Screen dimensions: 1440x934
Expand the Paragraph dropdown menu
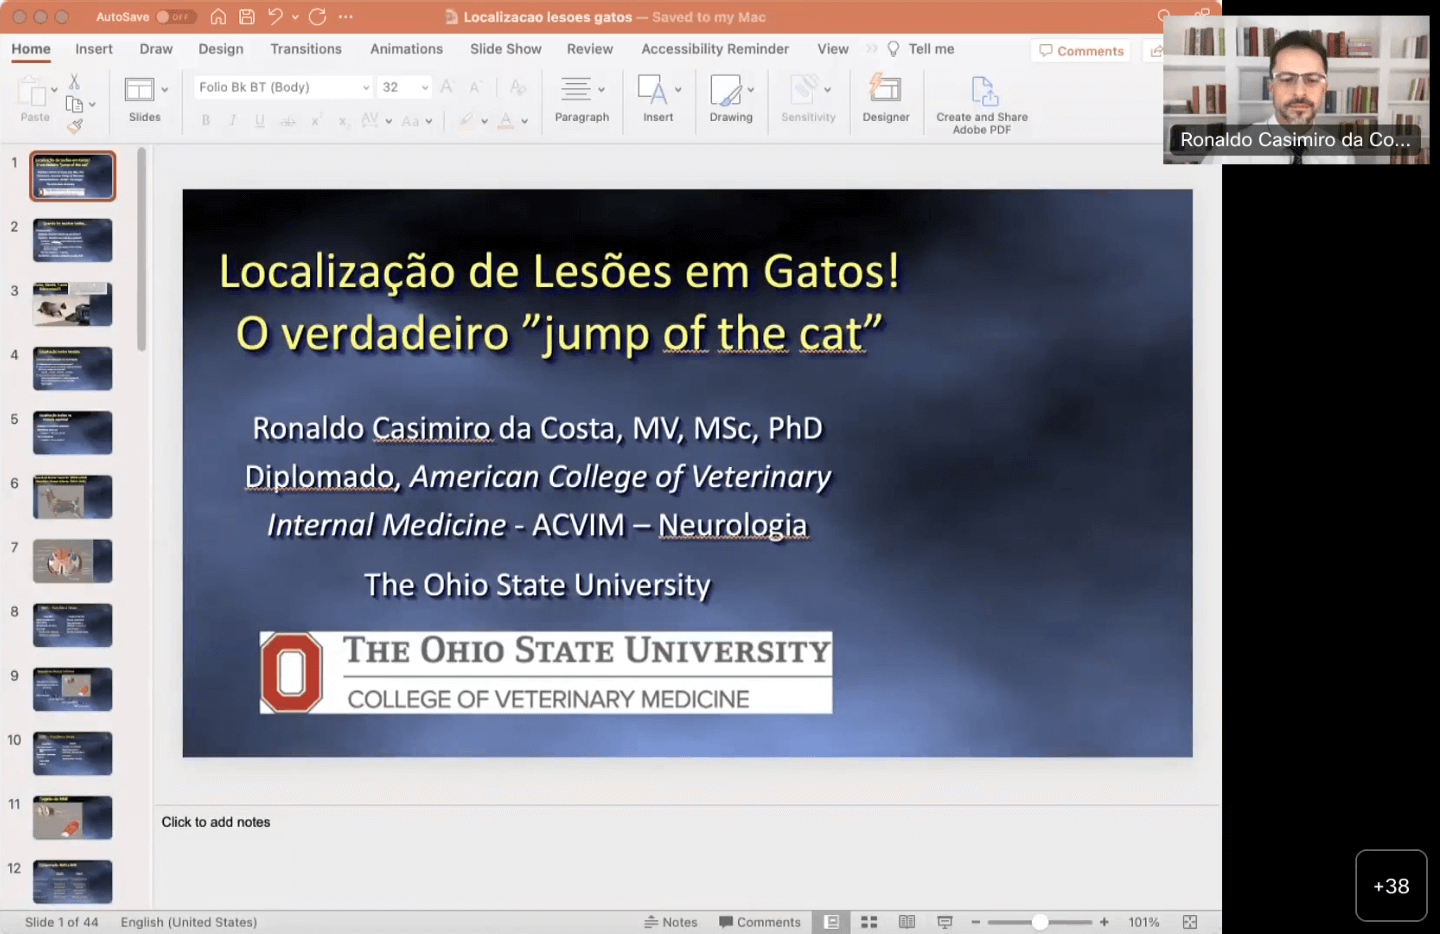coord(601,90)
